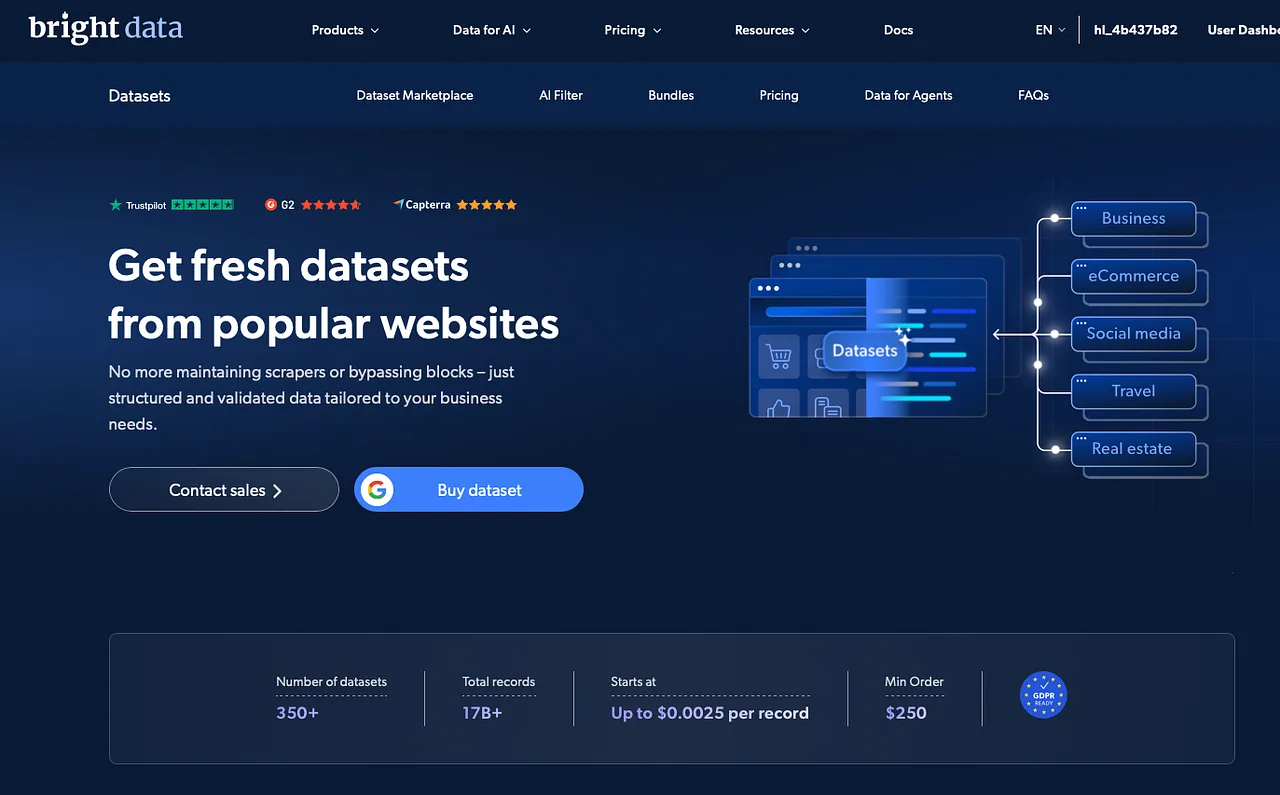The width and height of the screenshot is (1280, 795).
Task: Expand the Resources dropdown
Action: [772, 30]
